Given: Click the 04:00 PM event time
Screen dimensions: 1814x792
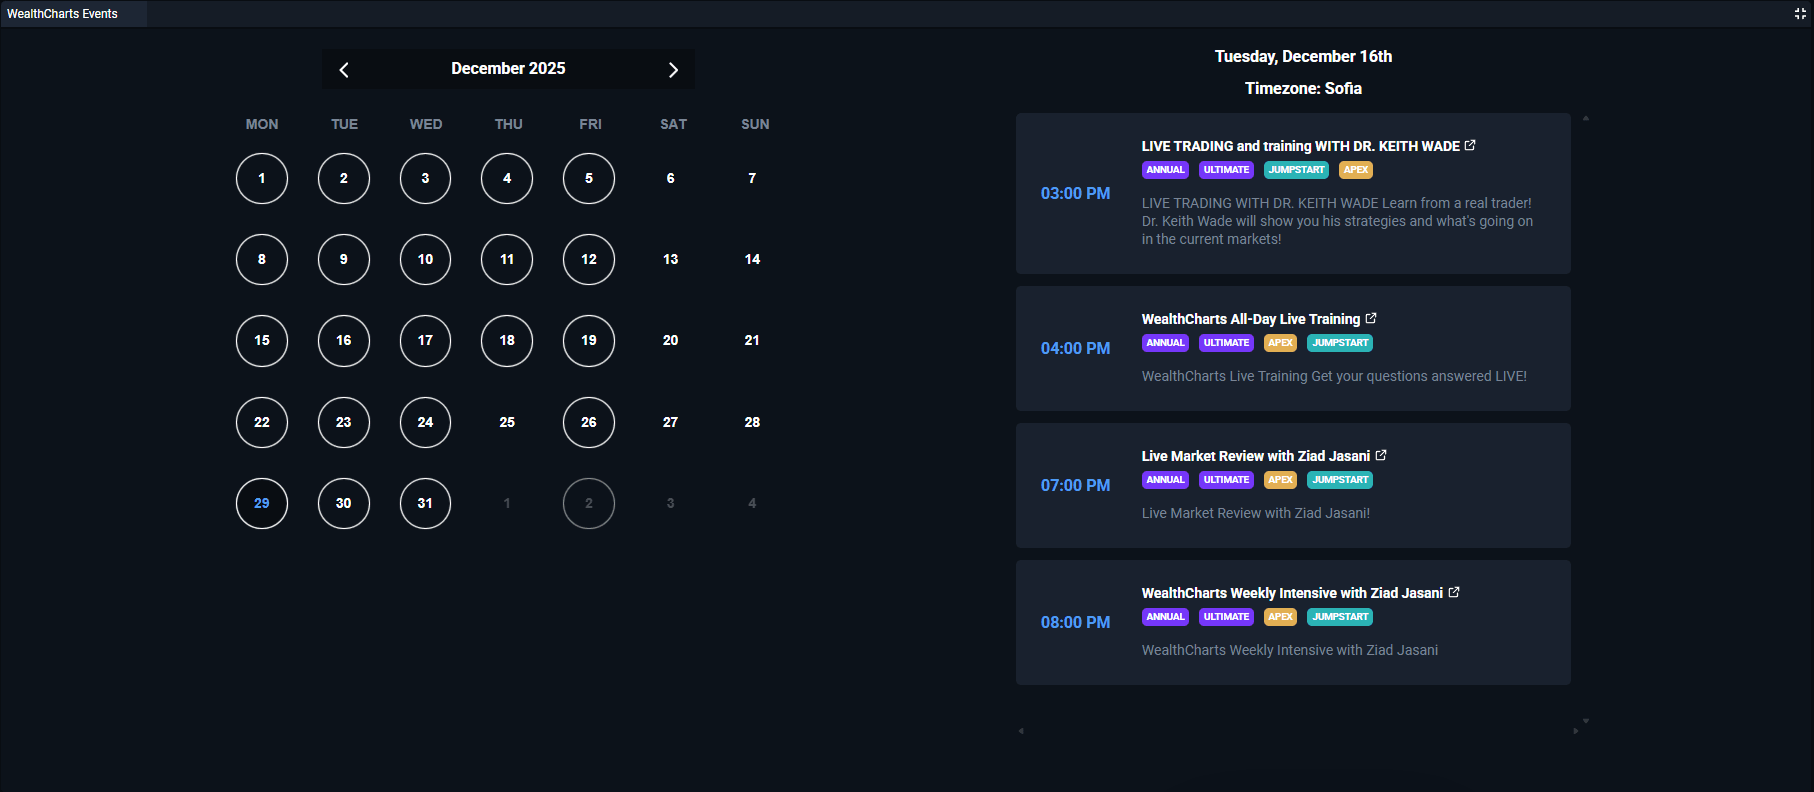Looking at the screenshot, I should tap(1075, 348).
